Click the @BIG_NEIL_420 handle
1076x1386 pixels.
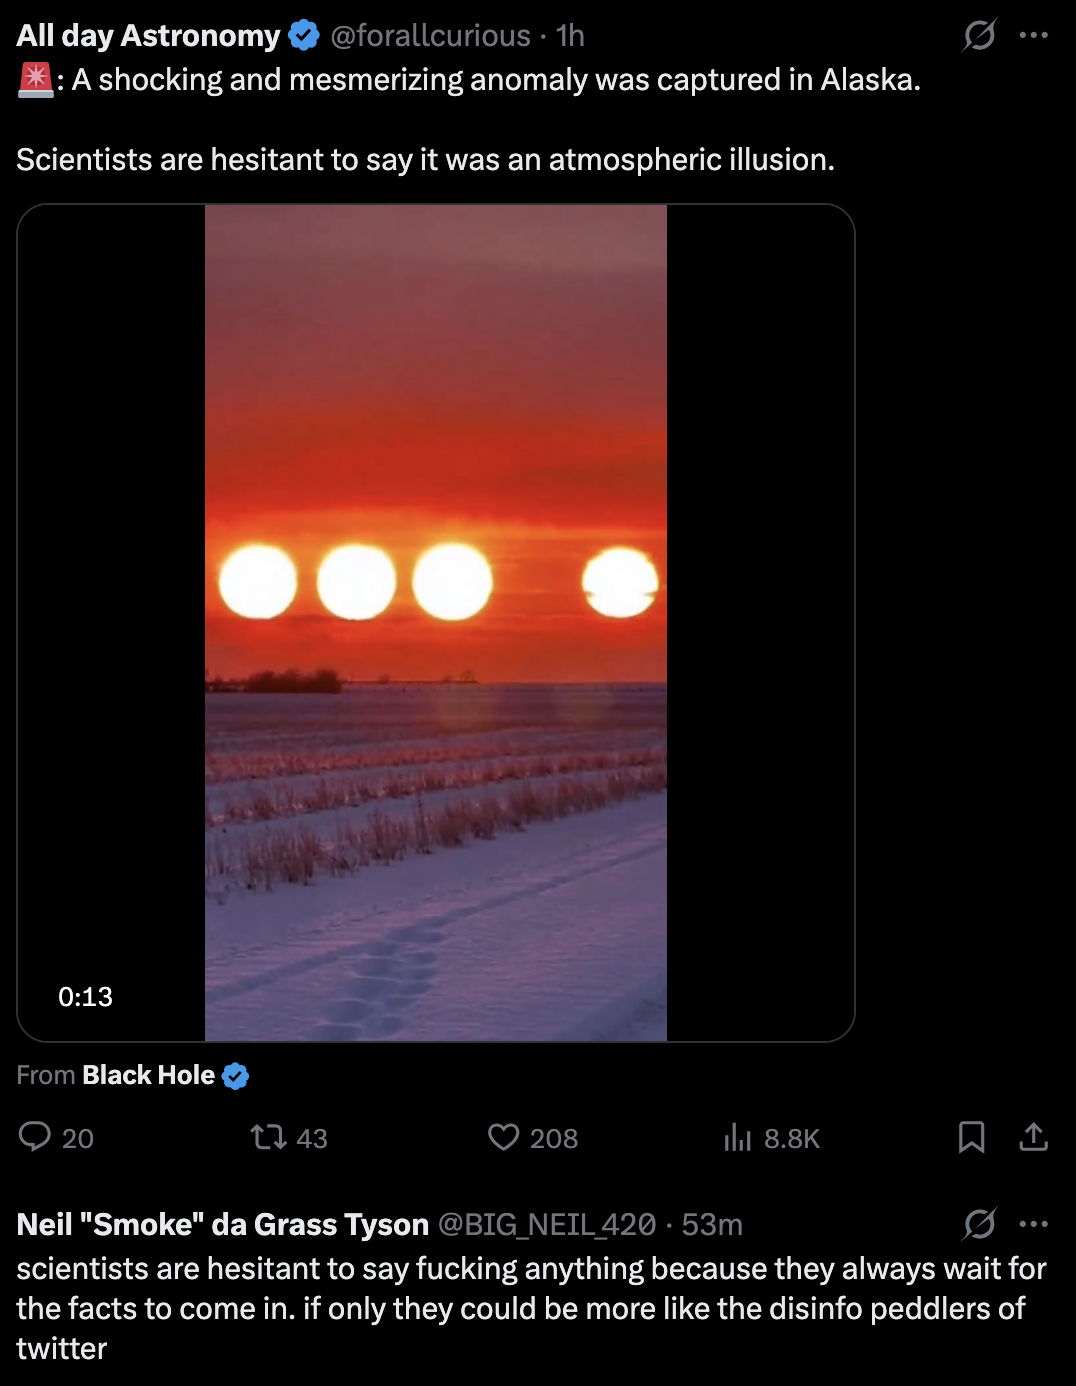(x=547, y=1224)
